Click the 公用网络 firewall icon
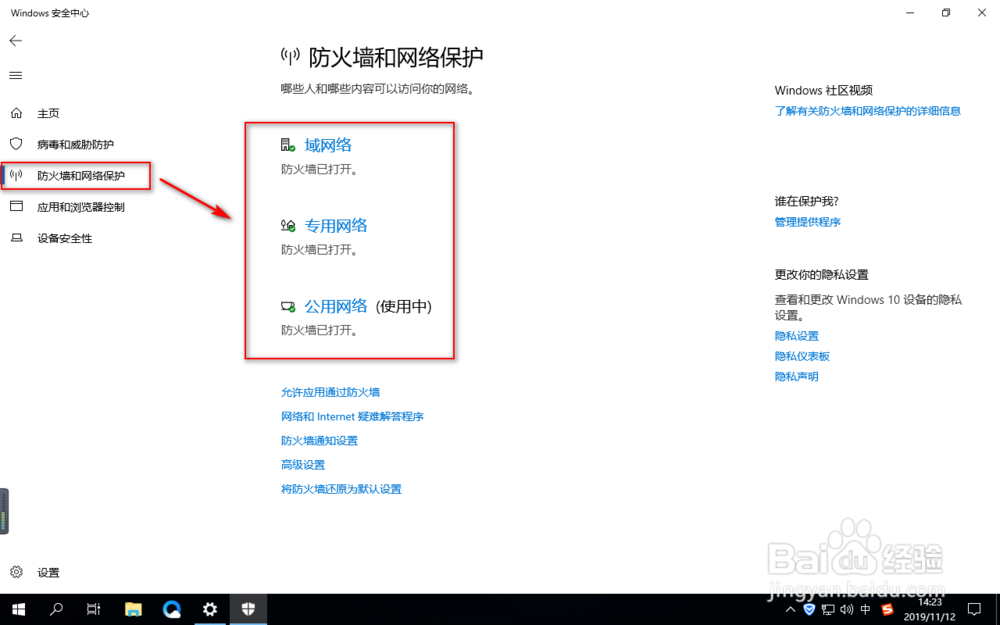1000x625 pixels. pyautogui.click(x=289, y=306)
